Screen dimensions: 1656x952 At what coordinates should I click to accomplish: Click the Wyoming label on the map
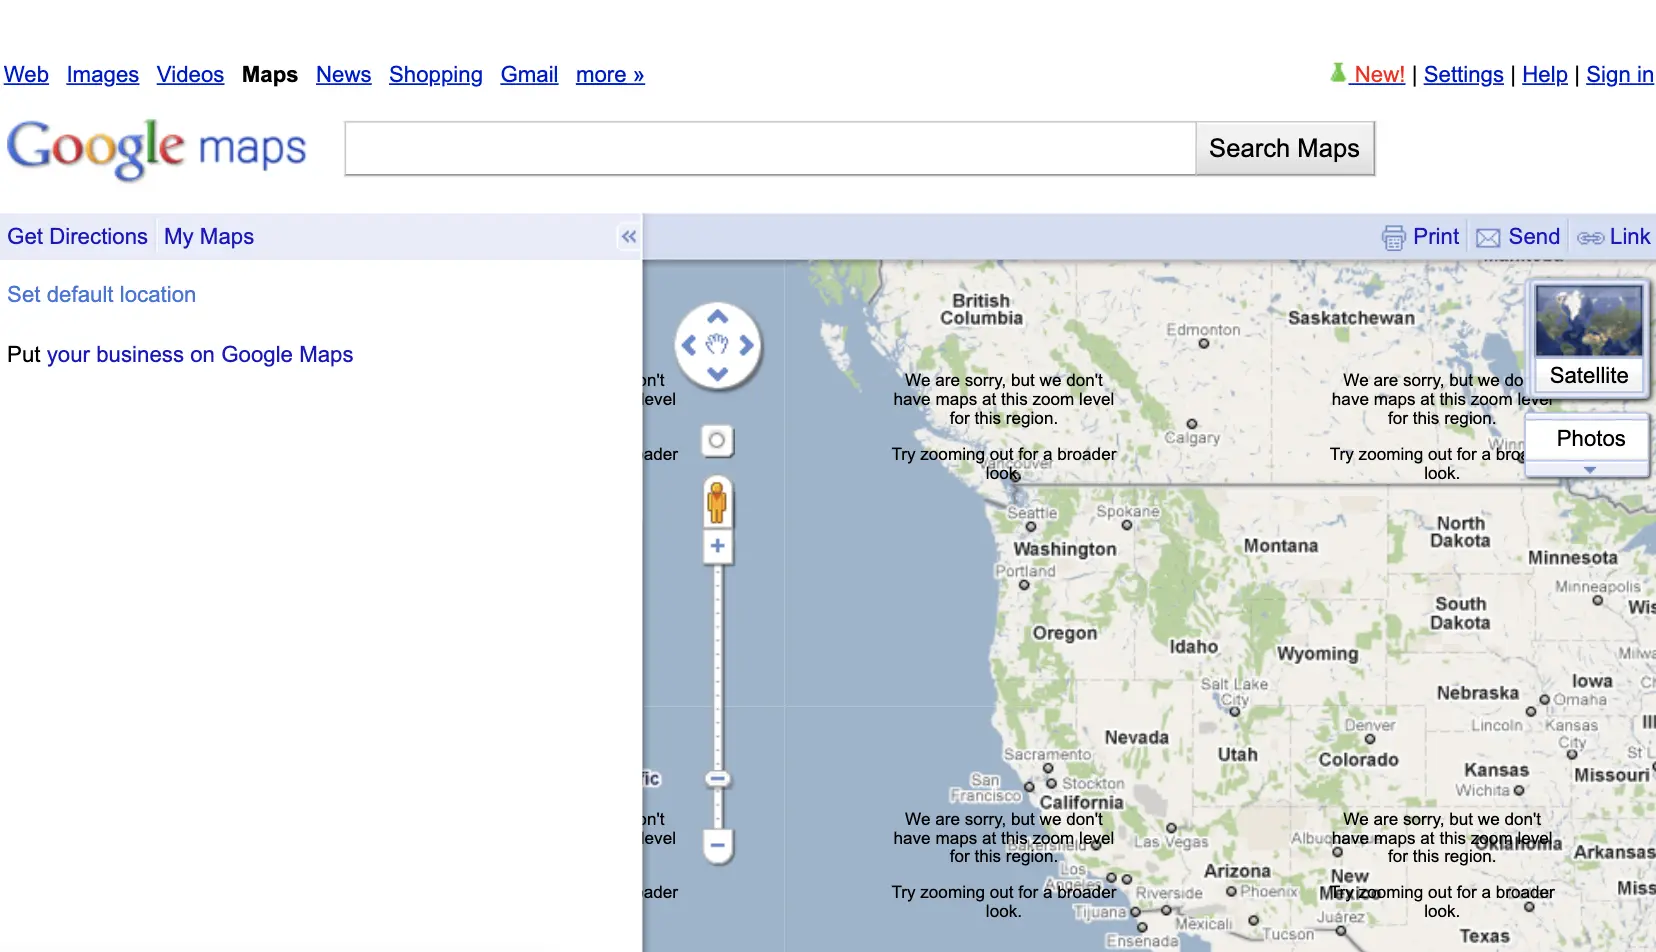(1318, 654)
